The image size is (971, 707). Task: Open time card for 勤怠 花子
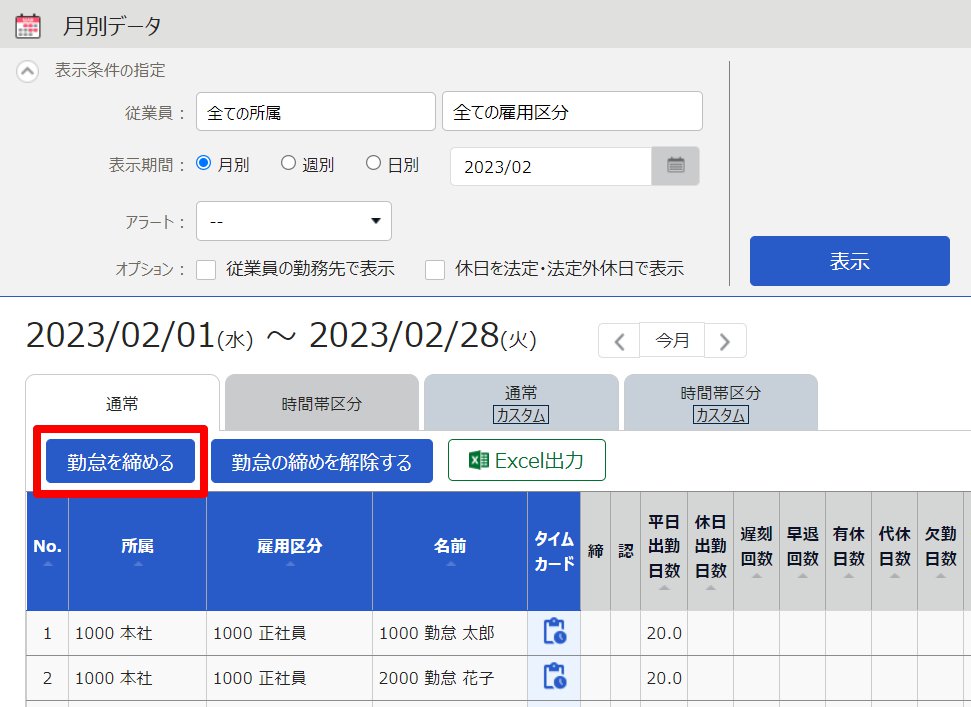(x=554, y=677)
